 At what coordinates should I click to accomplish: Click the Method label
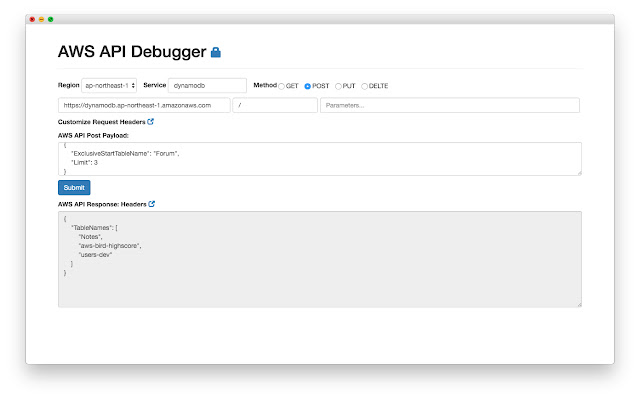pos(265,85)
